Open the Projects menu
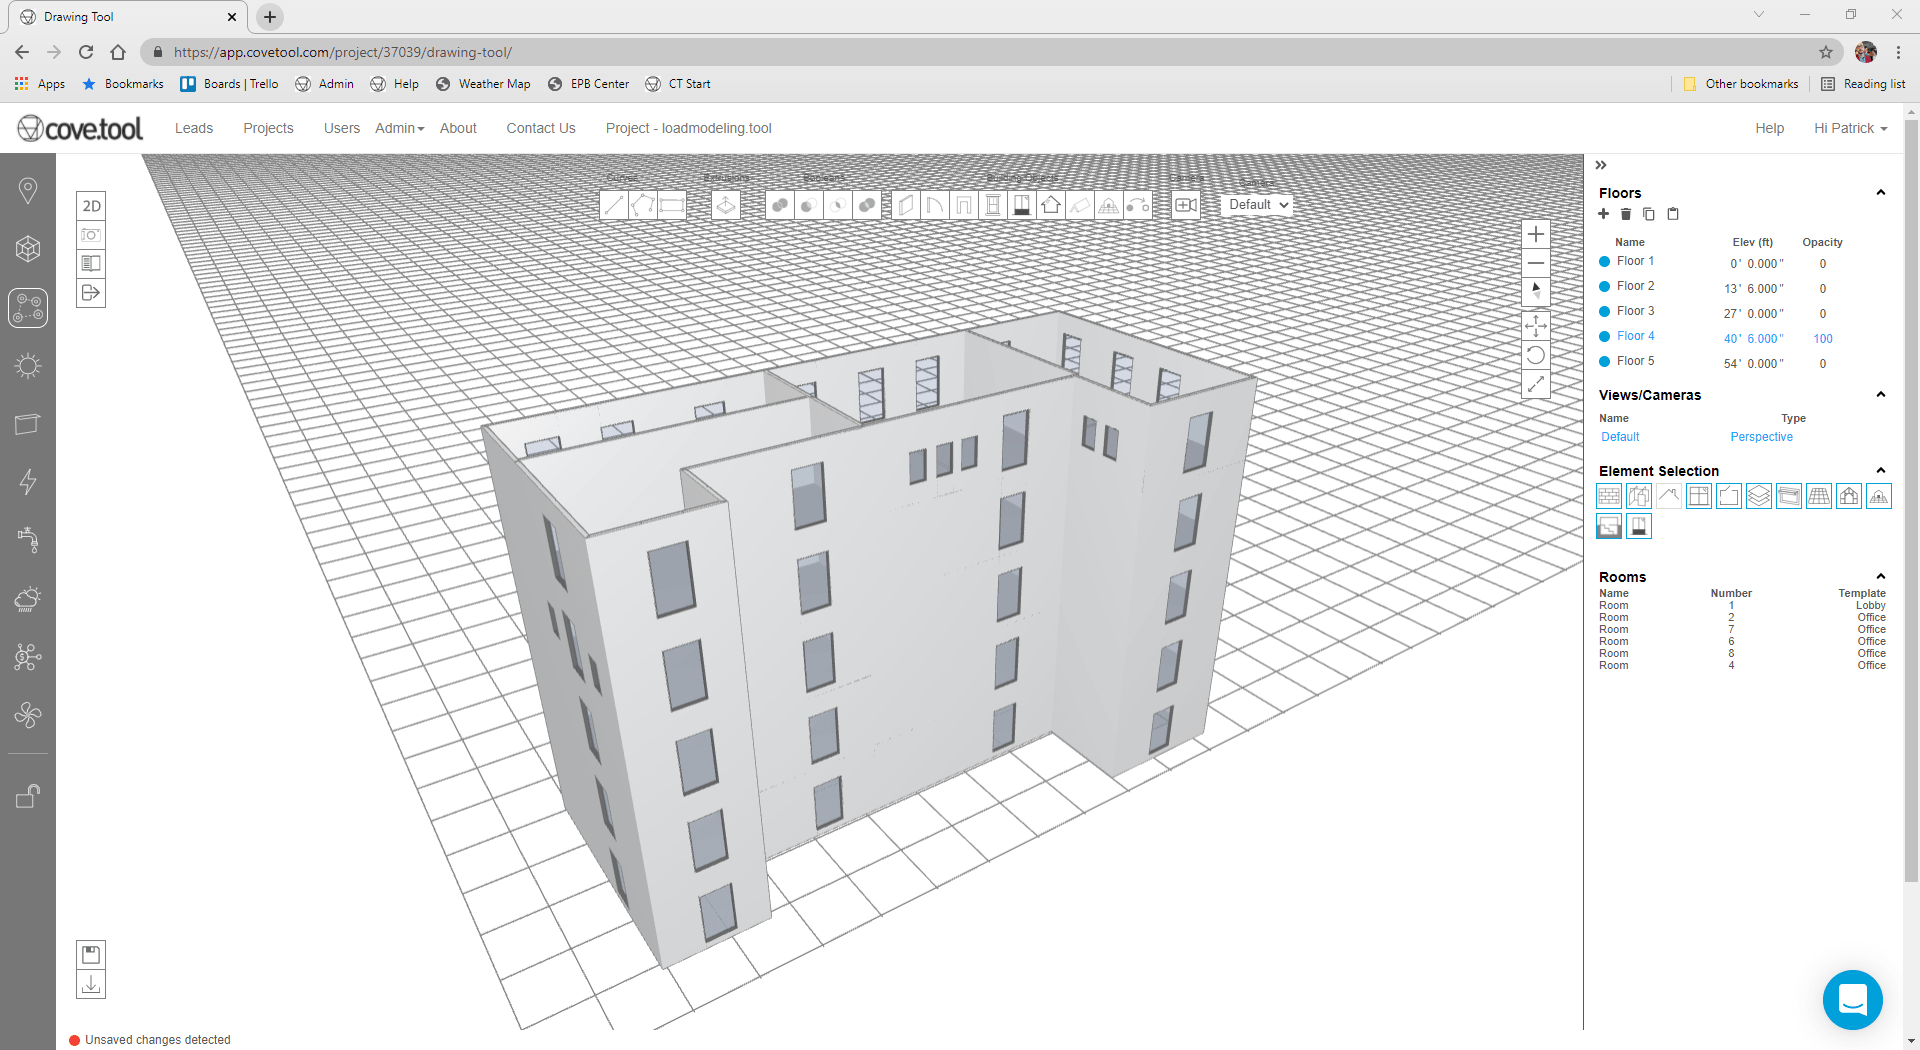1920x1050 pixels. coord(268,128)
